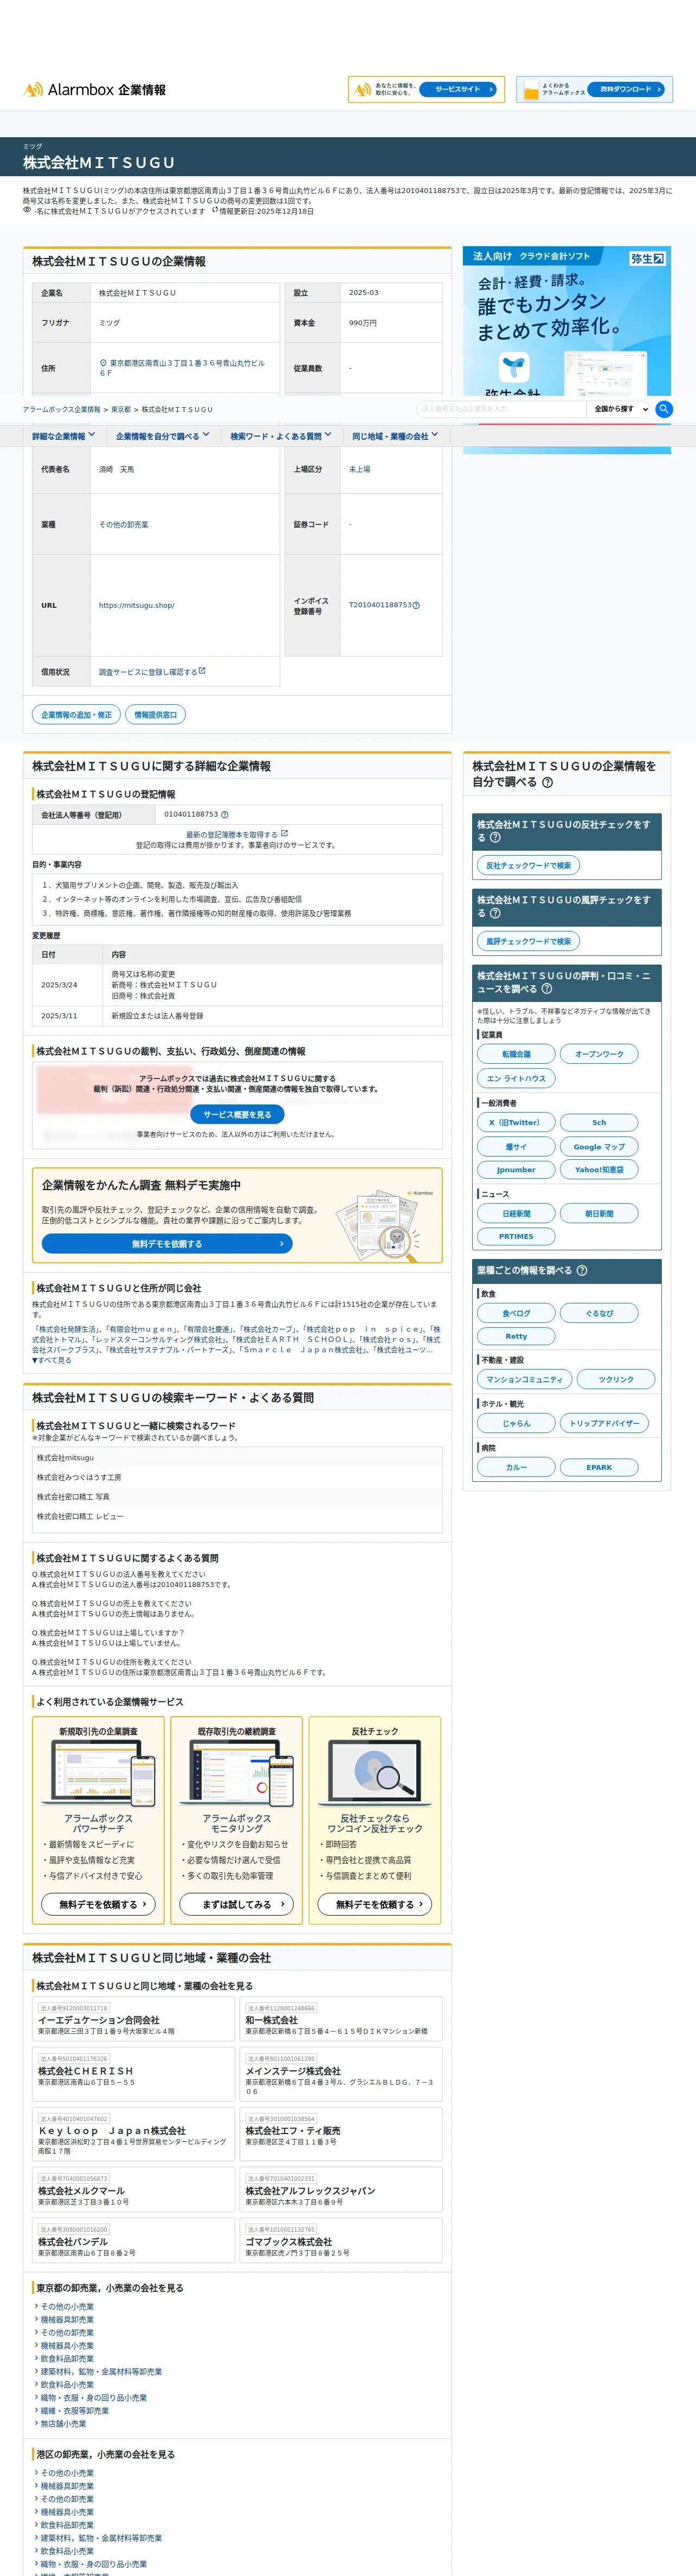Screen dimensions: 696x2576
Task: Click 無料デモを依頼する under パワーサーチ
Action: coord(98,1904)
